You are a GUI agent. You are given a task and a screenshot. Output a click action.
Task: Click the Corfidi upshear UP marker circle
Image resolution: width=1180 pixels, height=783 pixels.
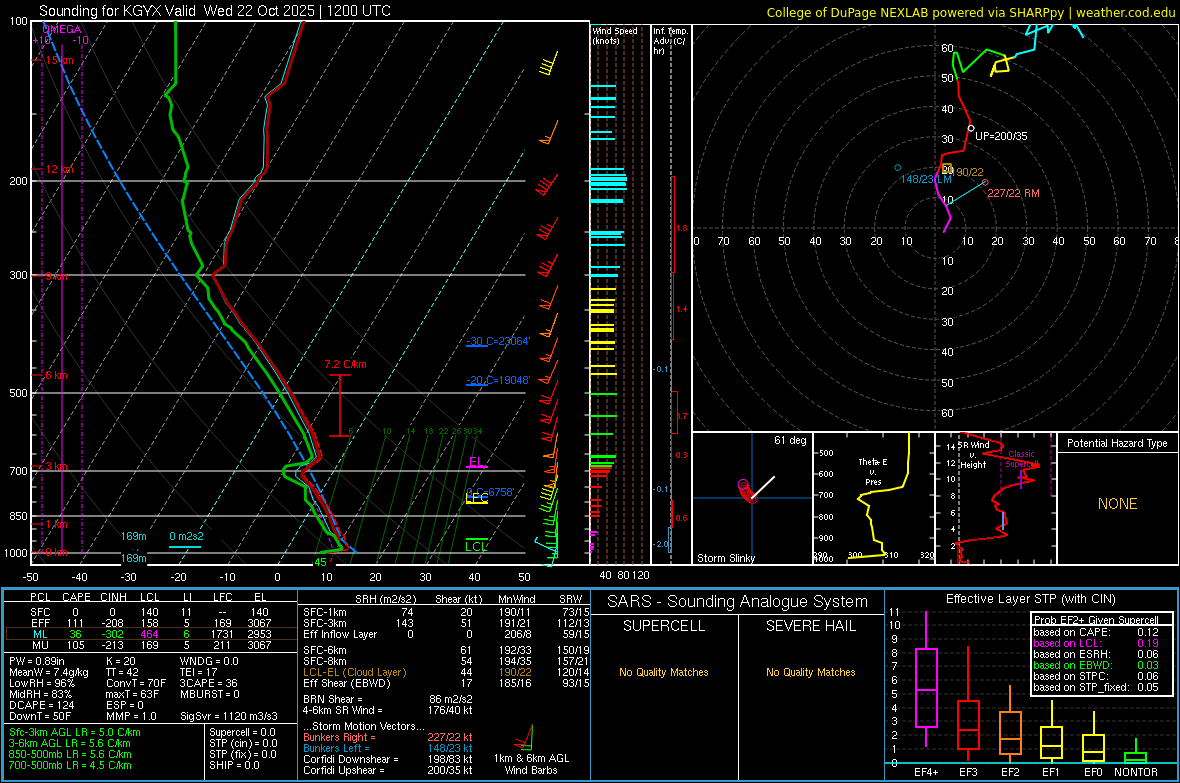pos(971,129)
